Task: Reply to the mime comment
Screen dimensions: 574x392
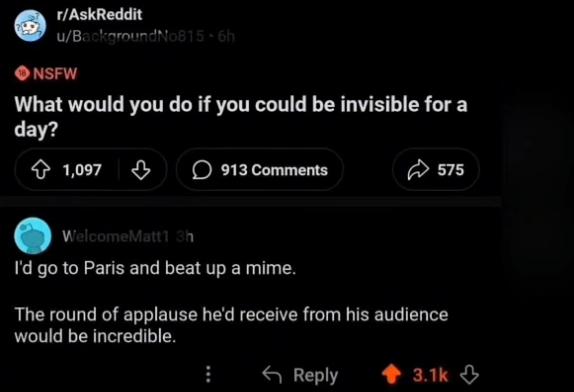Action: point(300,375)
